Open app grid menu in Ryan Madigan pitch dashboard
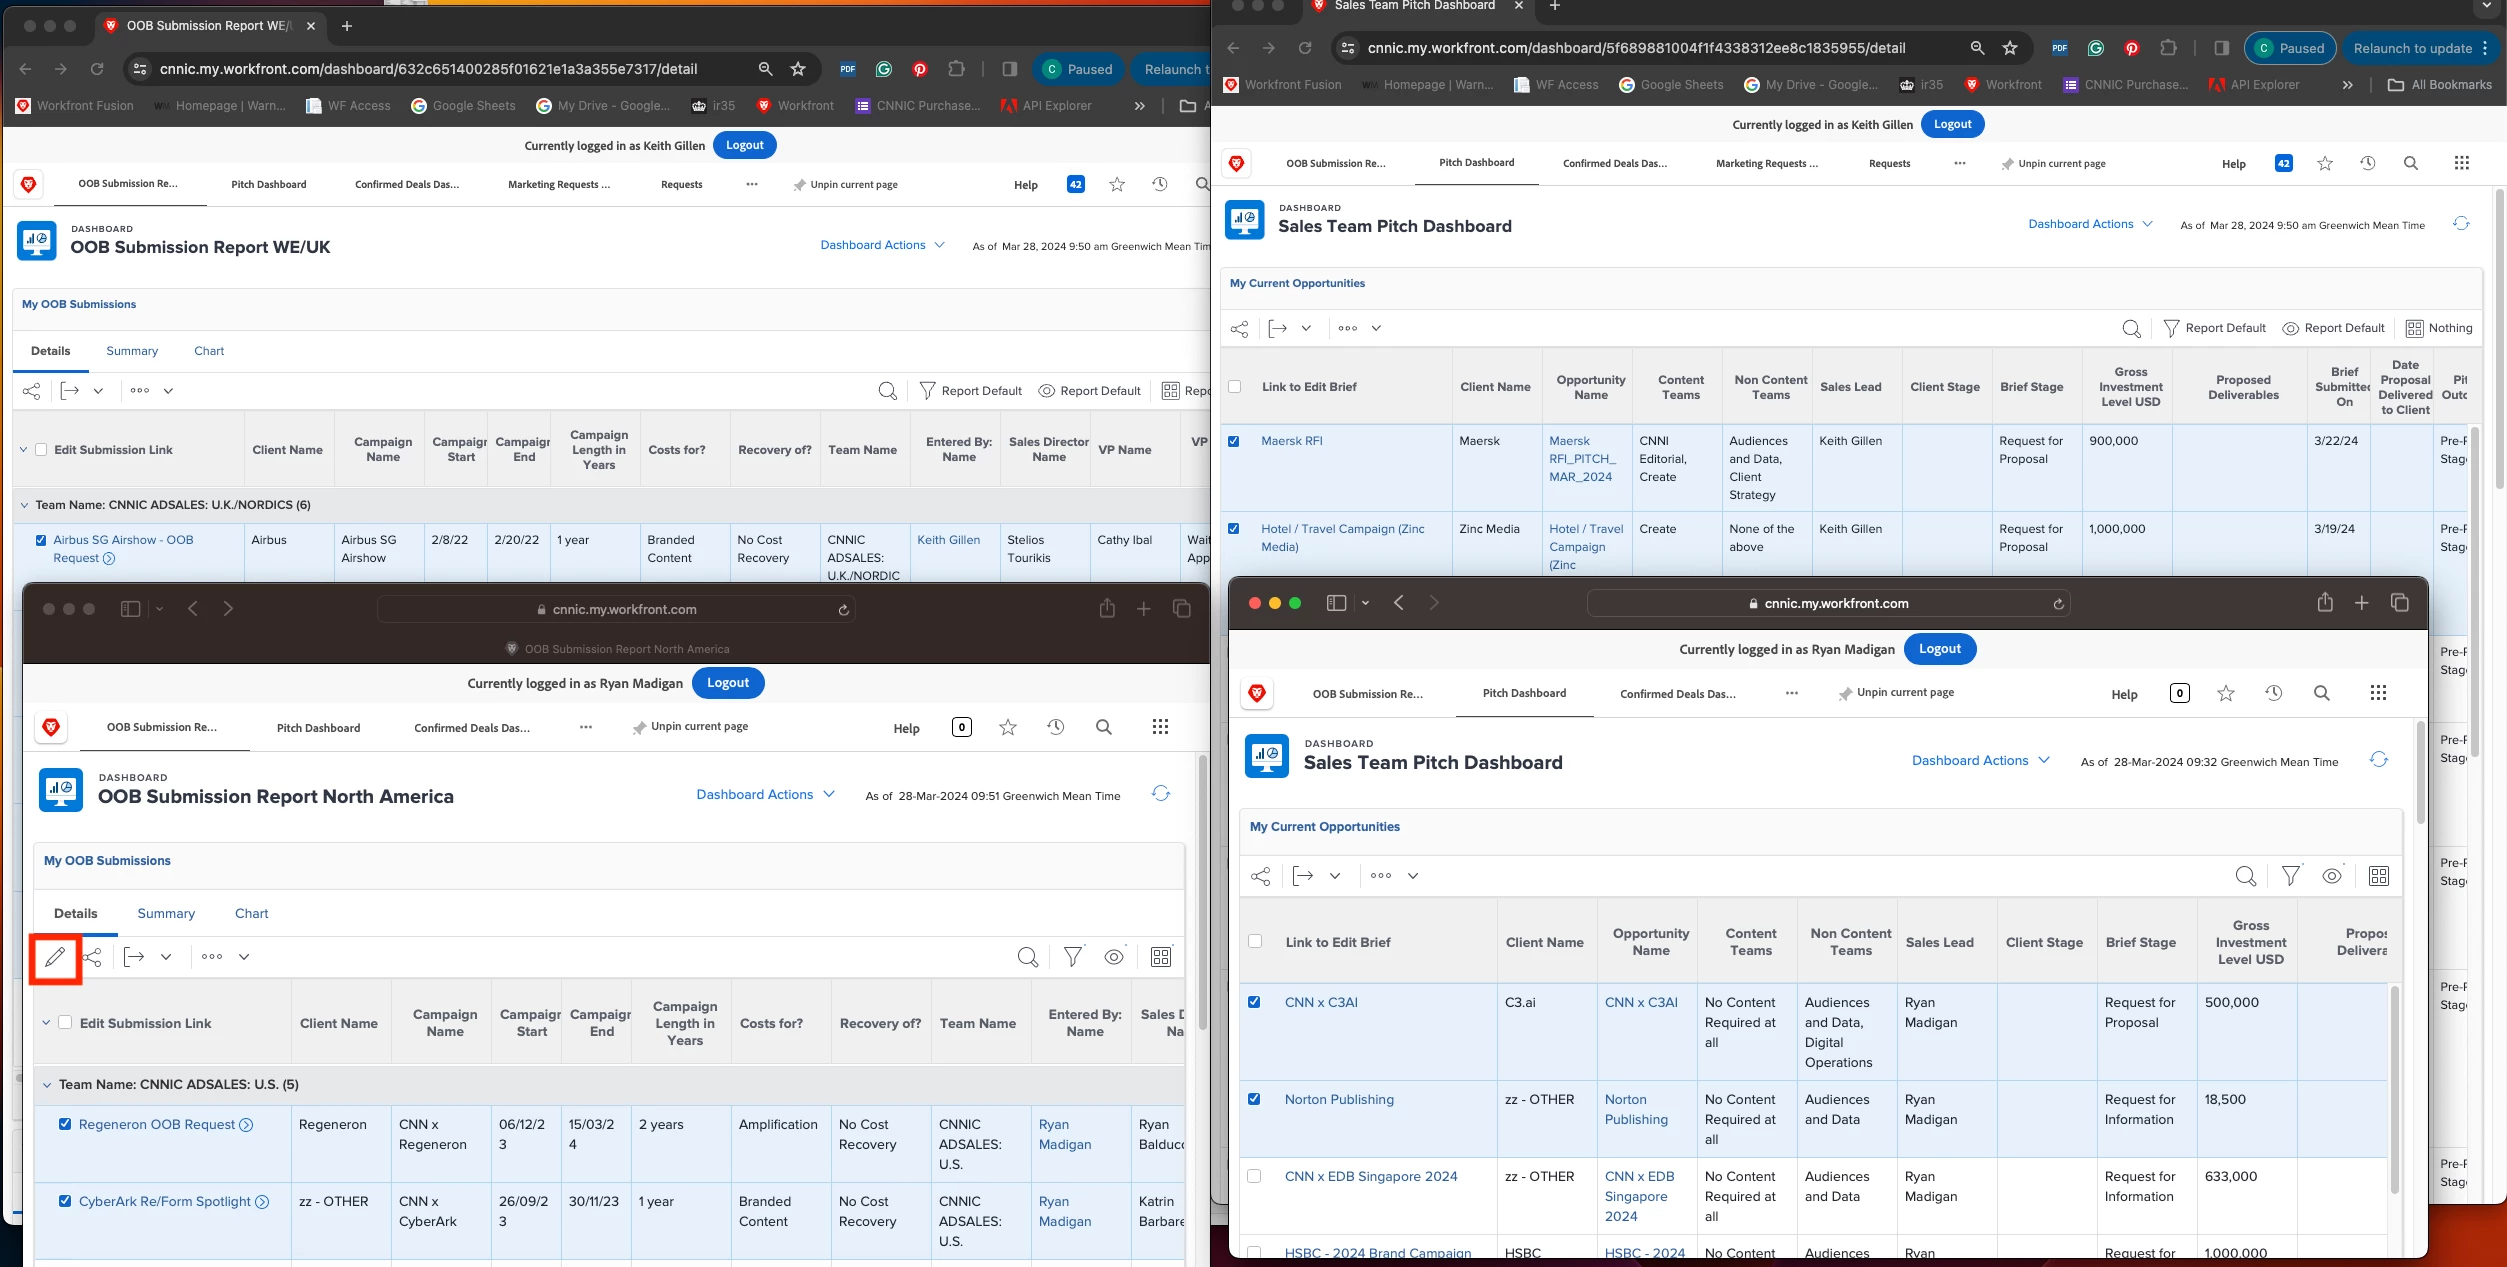 pos(2378,693)
